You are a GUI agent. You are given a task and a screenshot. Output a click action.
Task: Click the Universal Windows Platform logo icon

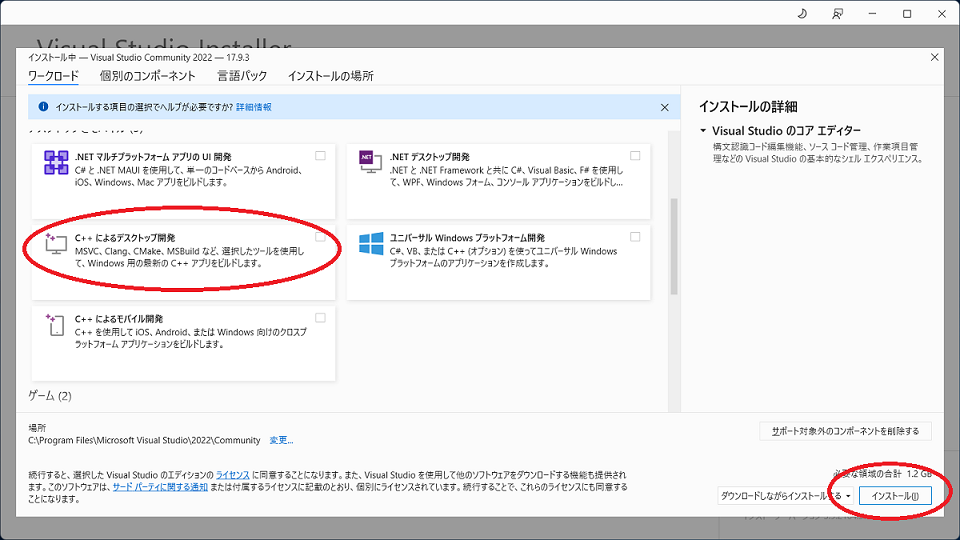coord(371,244)
